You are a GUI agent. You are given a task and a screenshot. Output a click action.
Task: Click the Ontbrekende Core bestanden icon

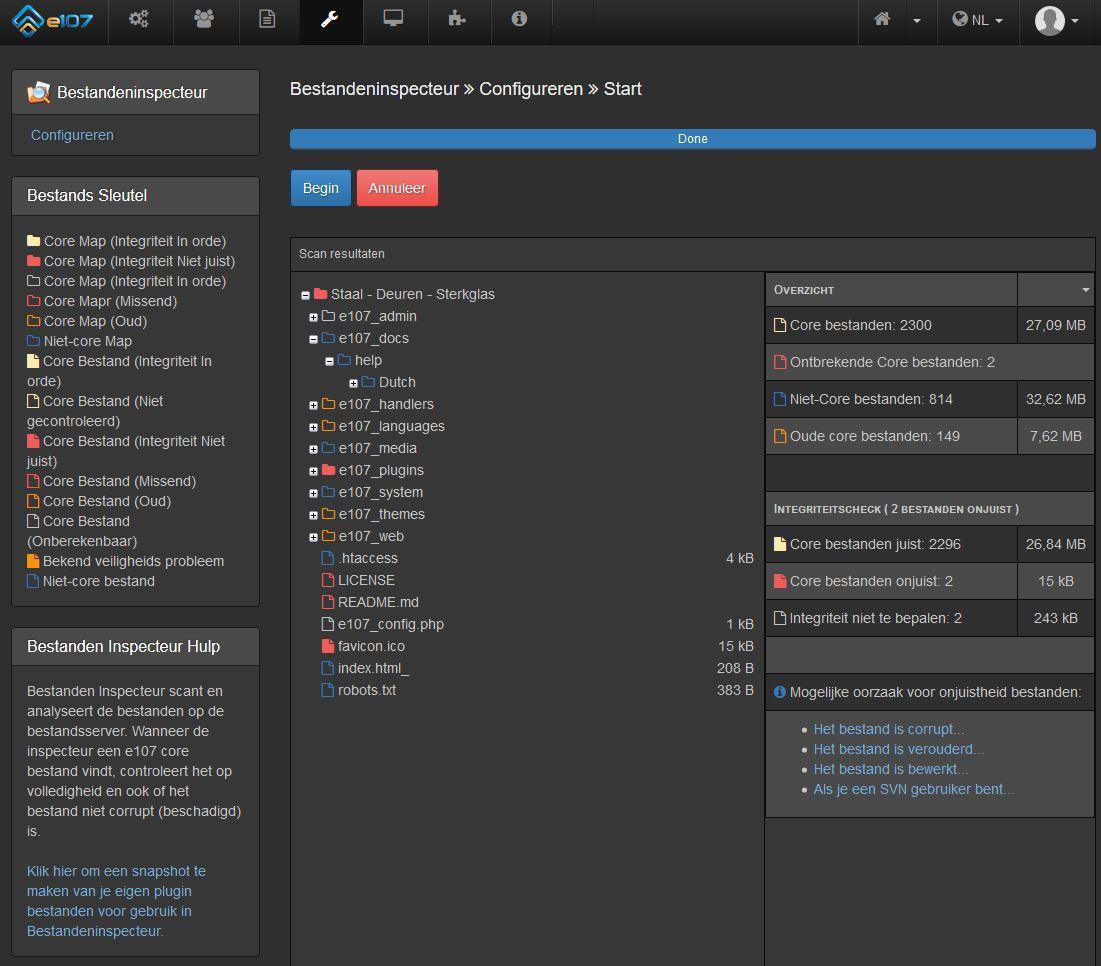click(779, 362)
